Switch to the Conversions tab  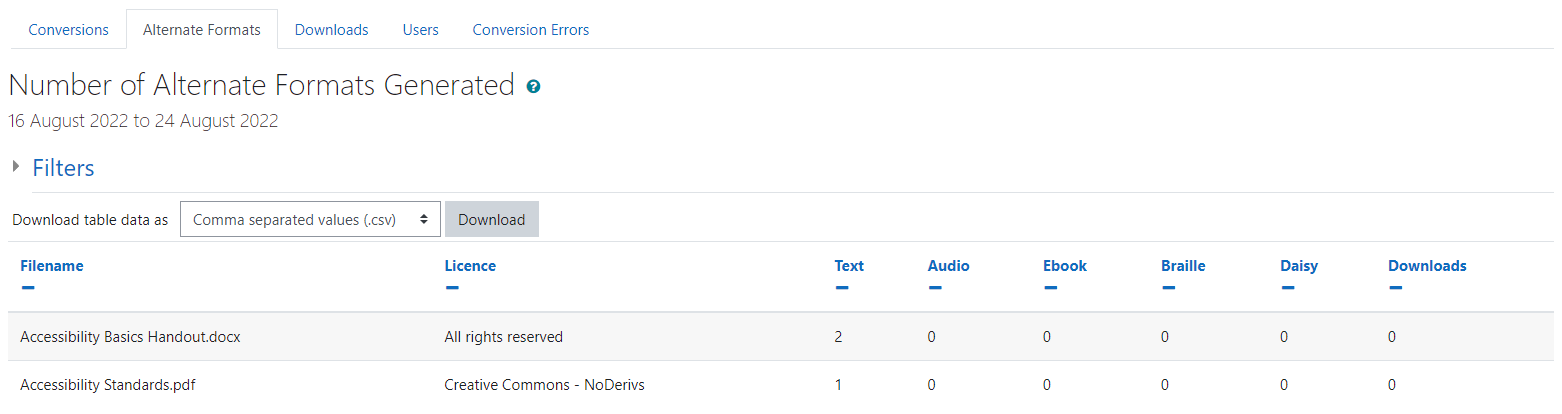pos(68,30)
